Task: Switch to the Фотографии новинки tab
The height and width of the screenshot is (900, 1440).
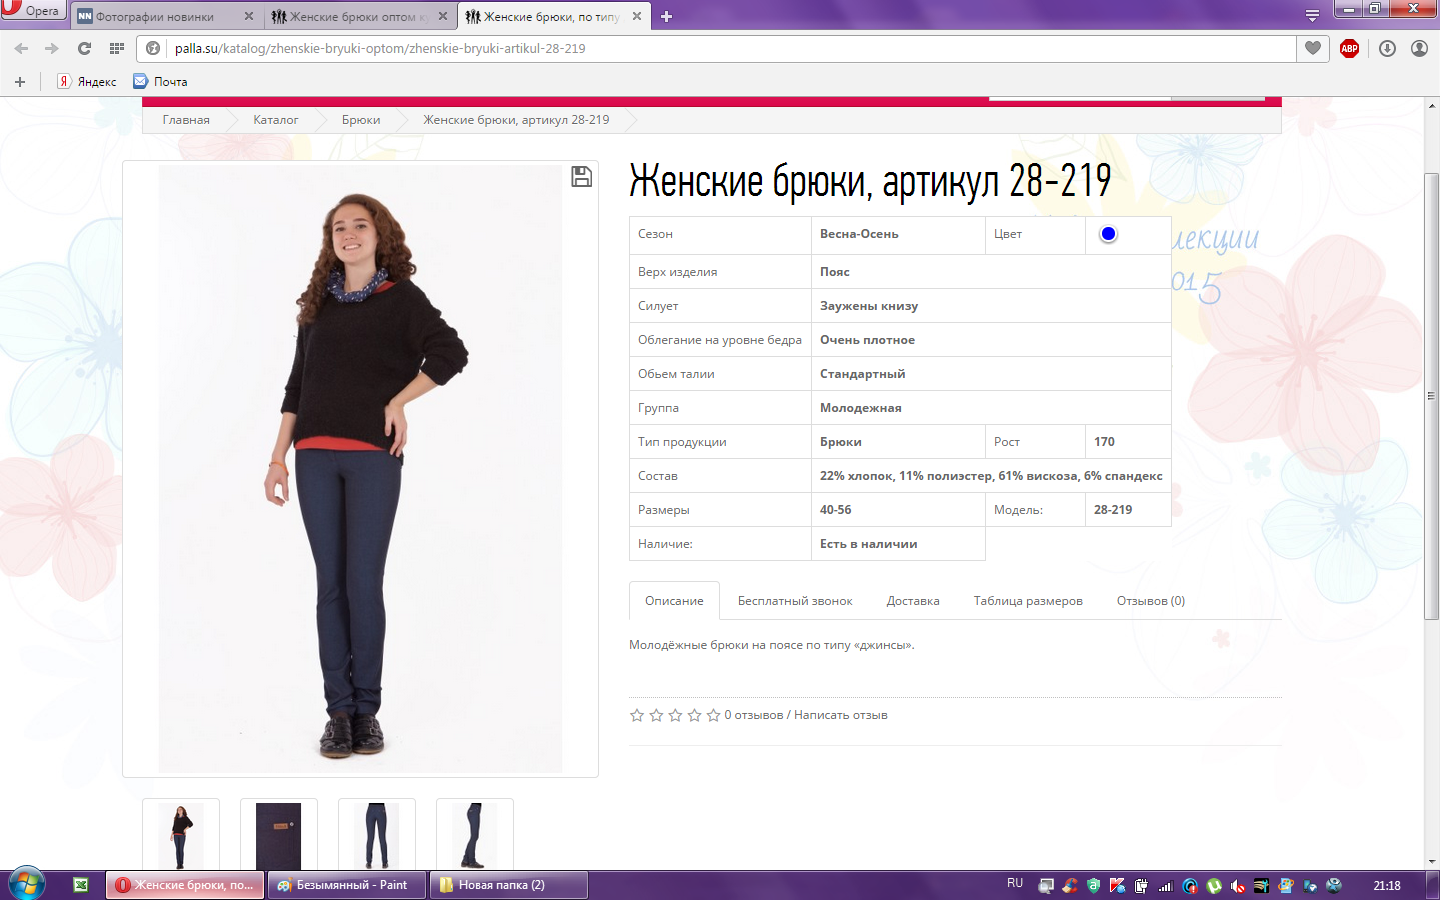Action: 155,16
